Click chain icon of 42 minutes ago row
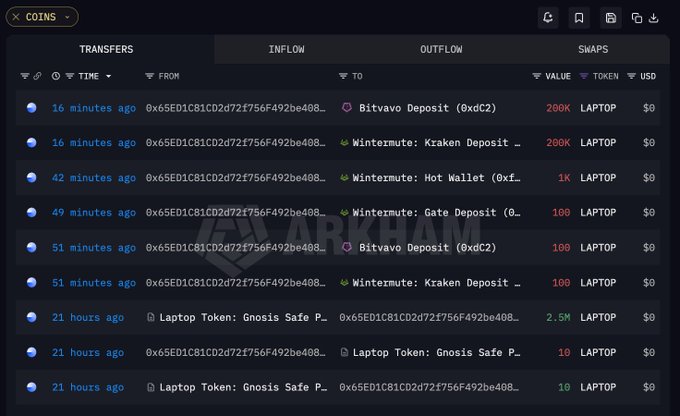The image size is (680, 416). [x=32, y=177]
